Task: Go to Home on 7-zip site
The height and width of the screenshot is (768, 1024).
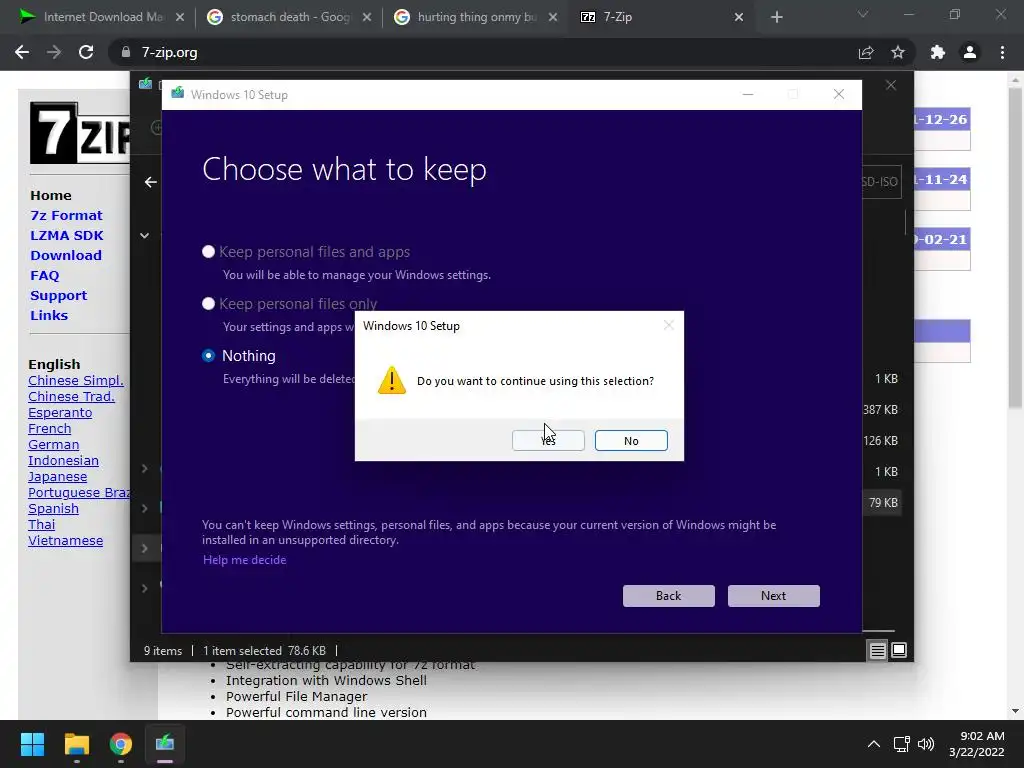Action: pyautogui.click(x=51, y=195)
